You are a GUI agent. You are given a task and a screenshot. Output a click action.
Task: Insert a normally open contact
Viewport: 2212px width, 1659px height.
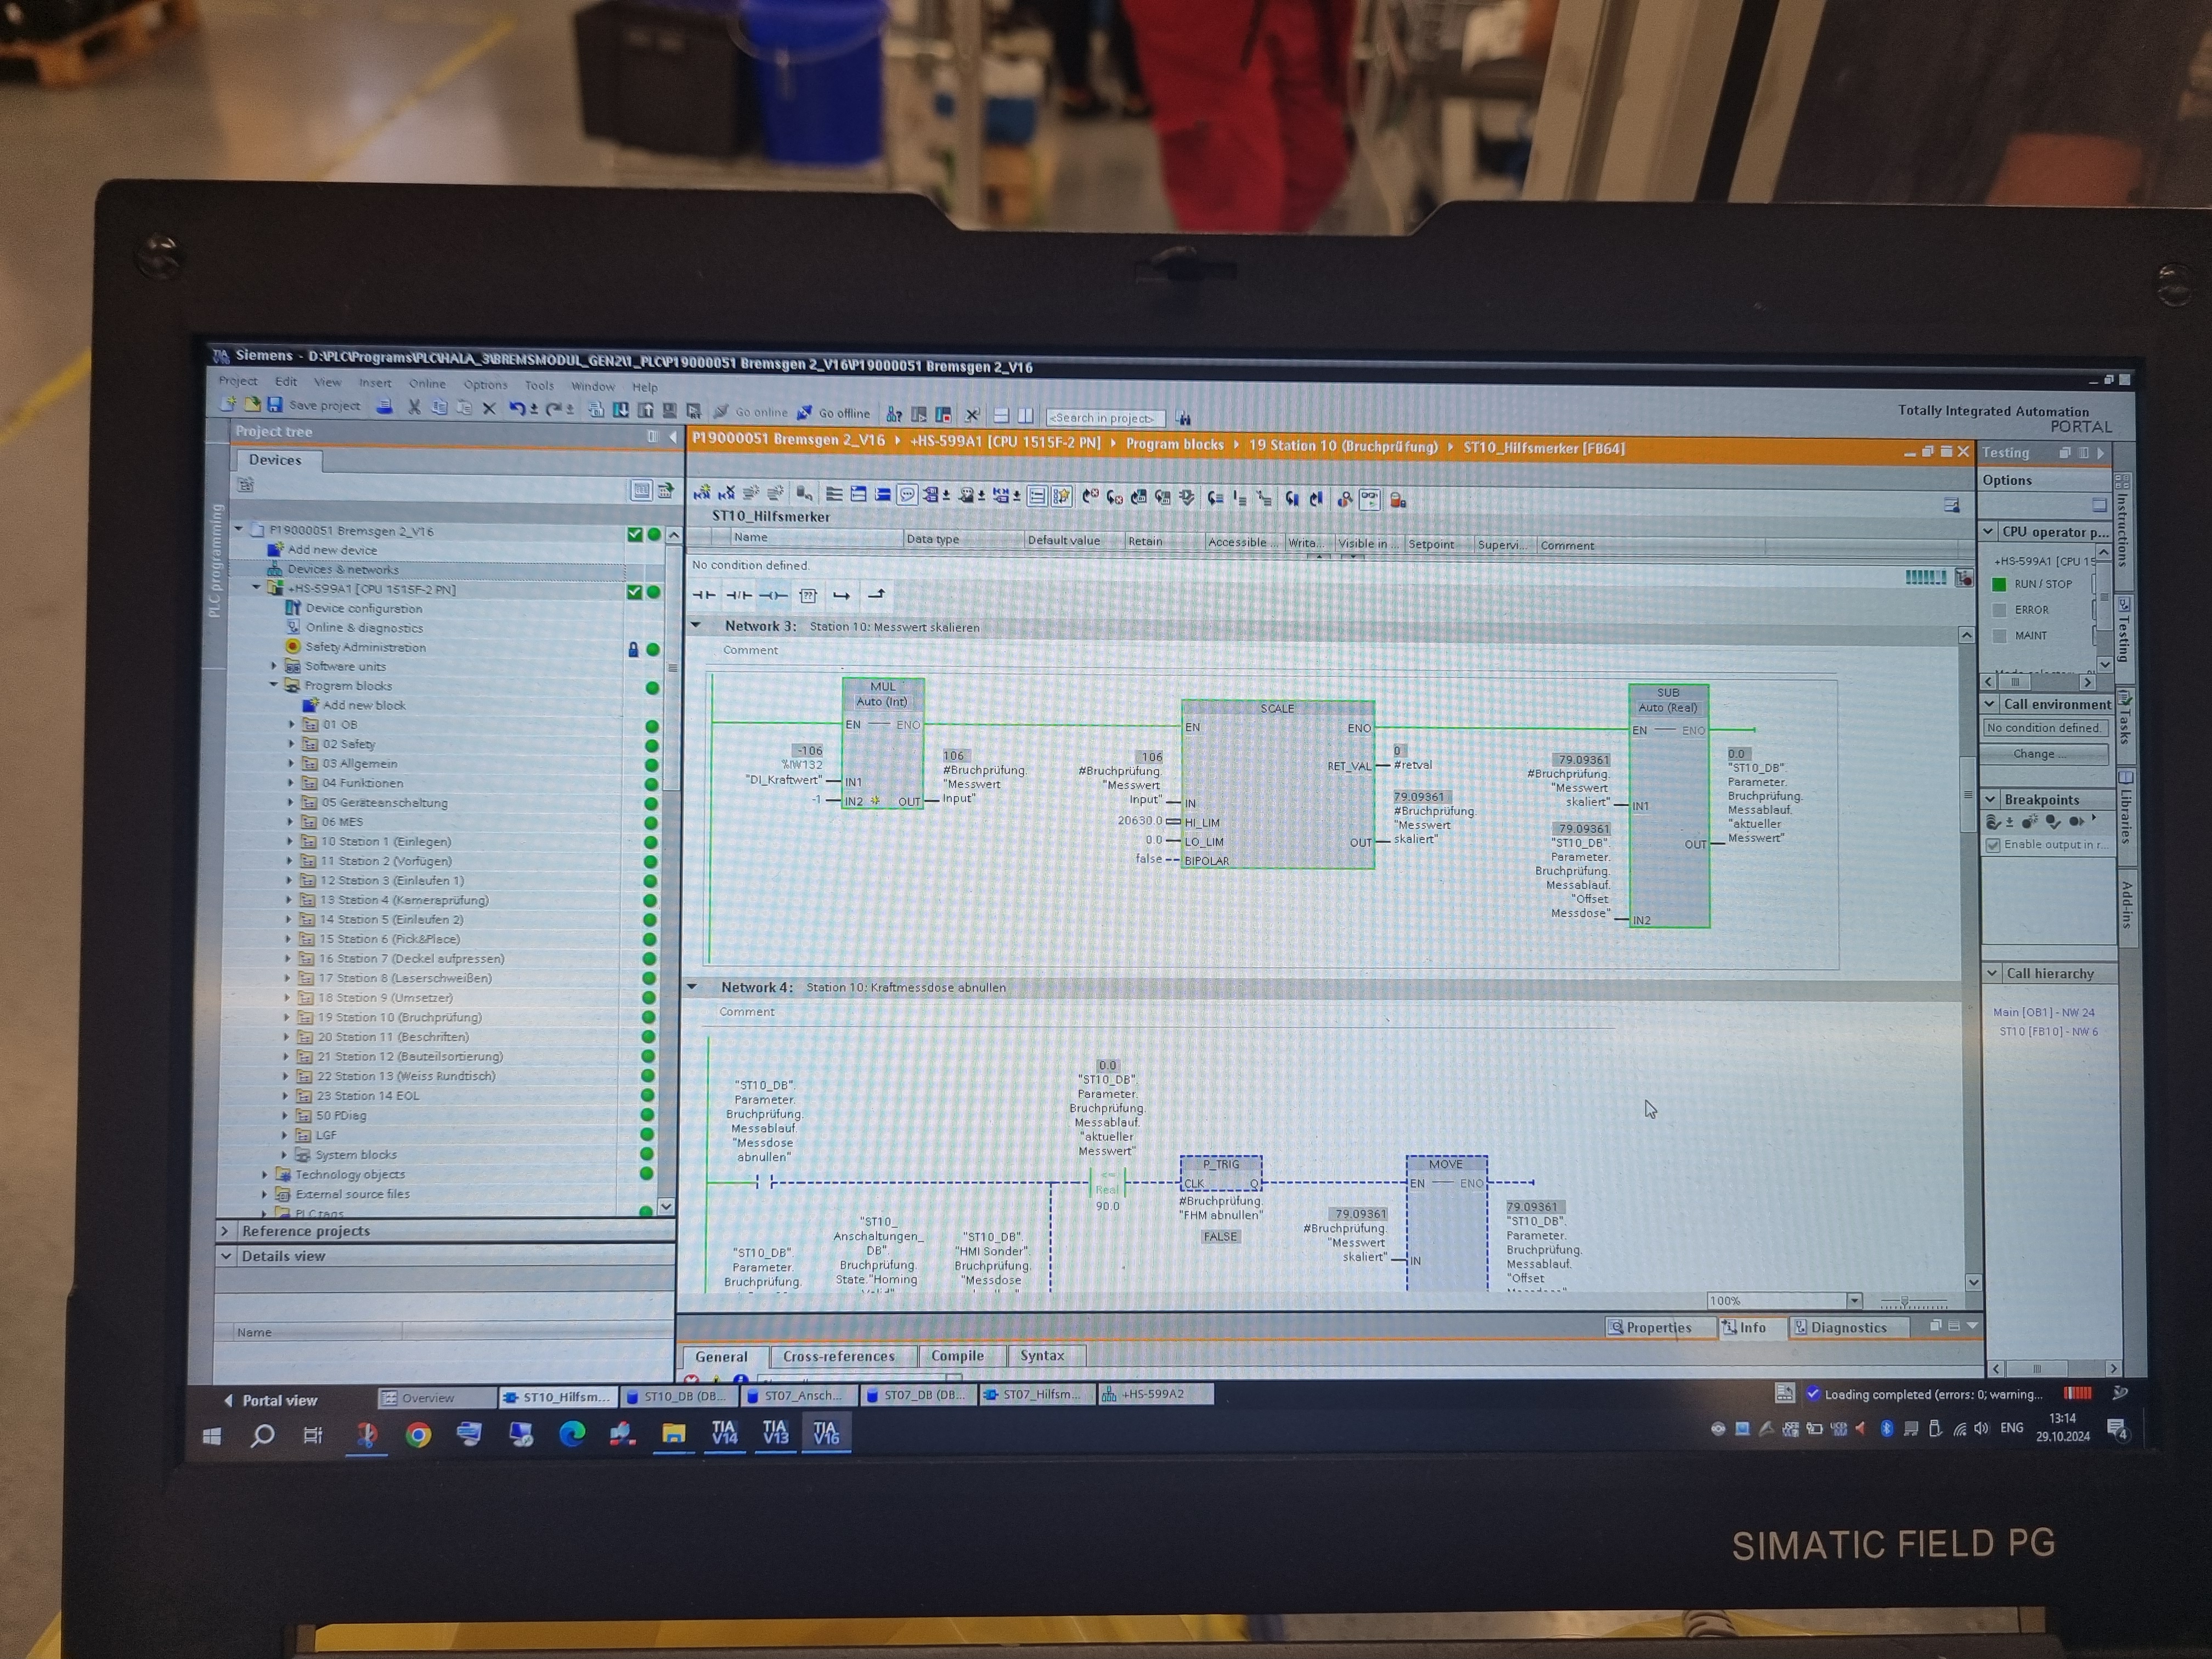click(x=704, y=595)
